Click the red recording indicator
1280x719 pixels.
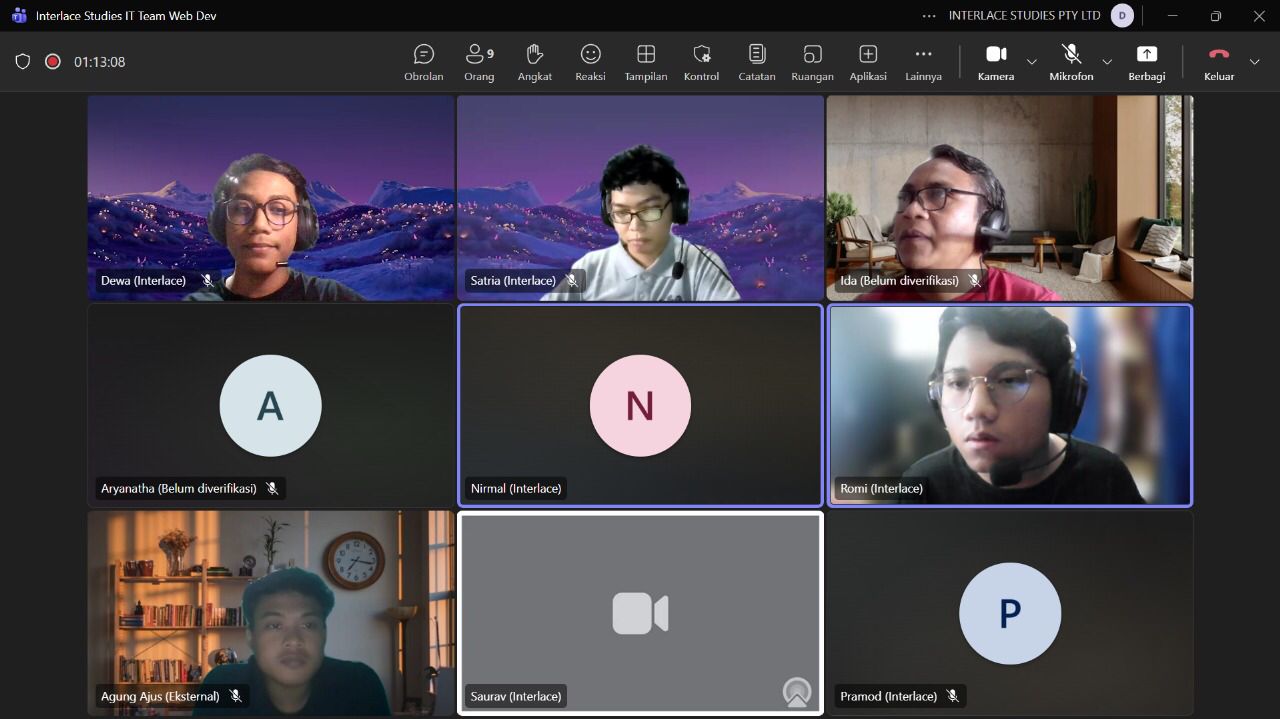tap(53, 62)
